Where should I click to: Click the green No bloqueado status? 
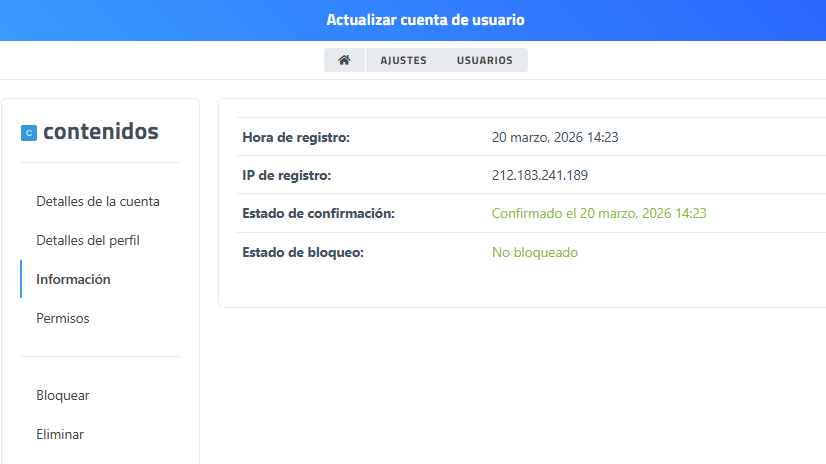click(534, 252)
